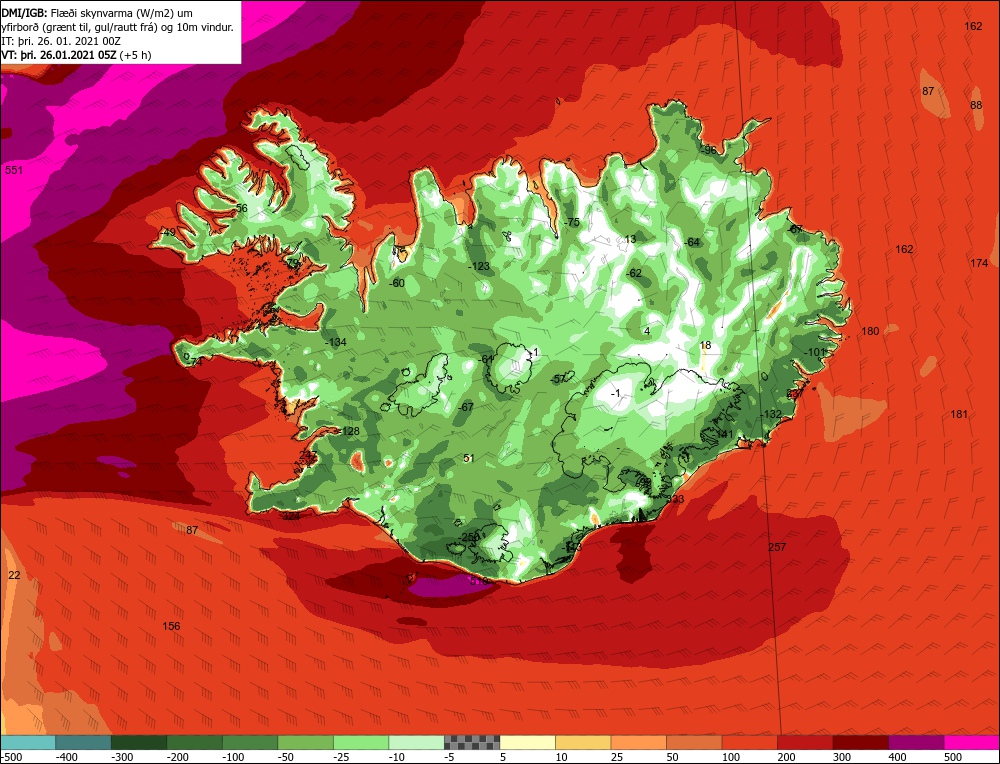This screenshot has width=1000, height=764.
Task: Click the dark maroon 300 to 400 legend swatch
Action: click(860, 742)
